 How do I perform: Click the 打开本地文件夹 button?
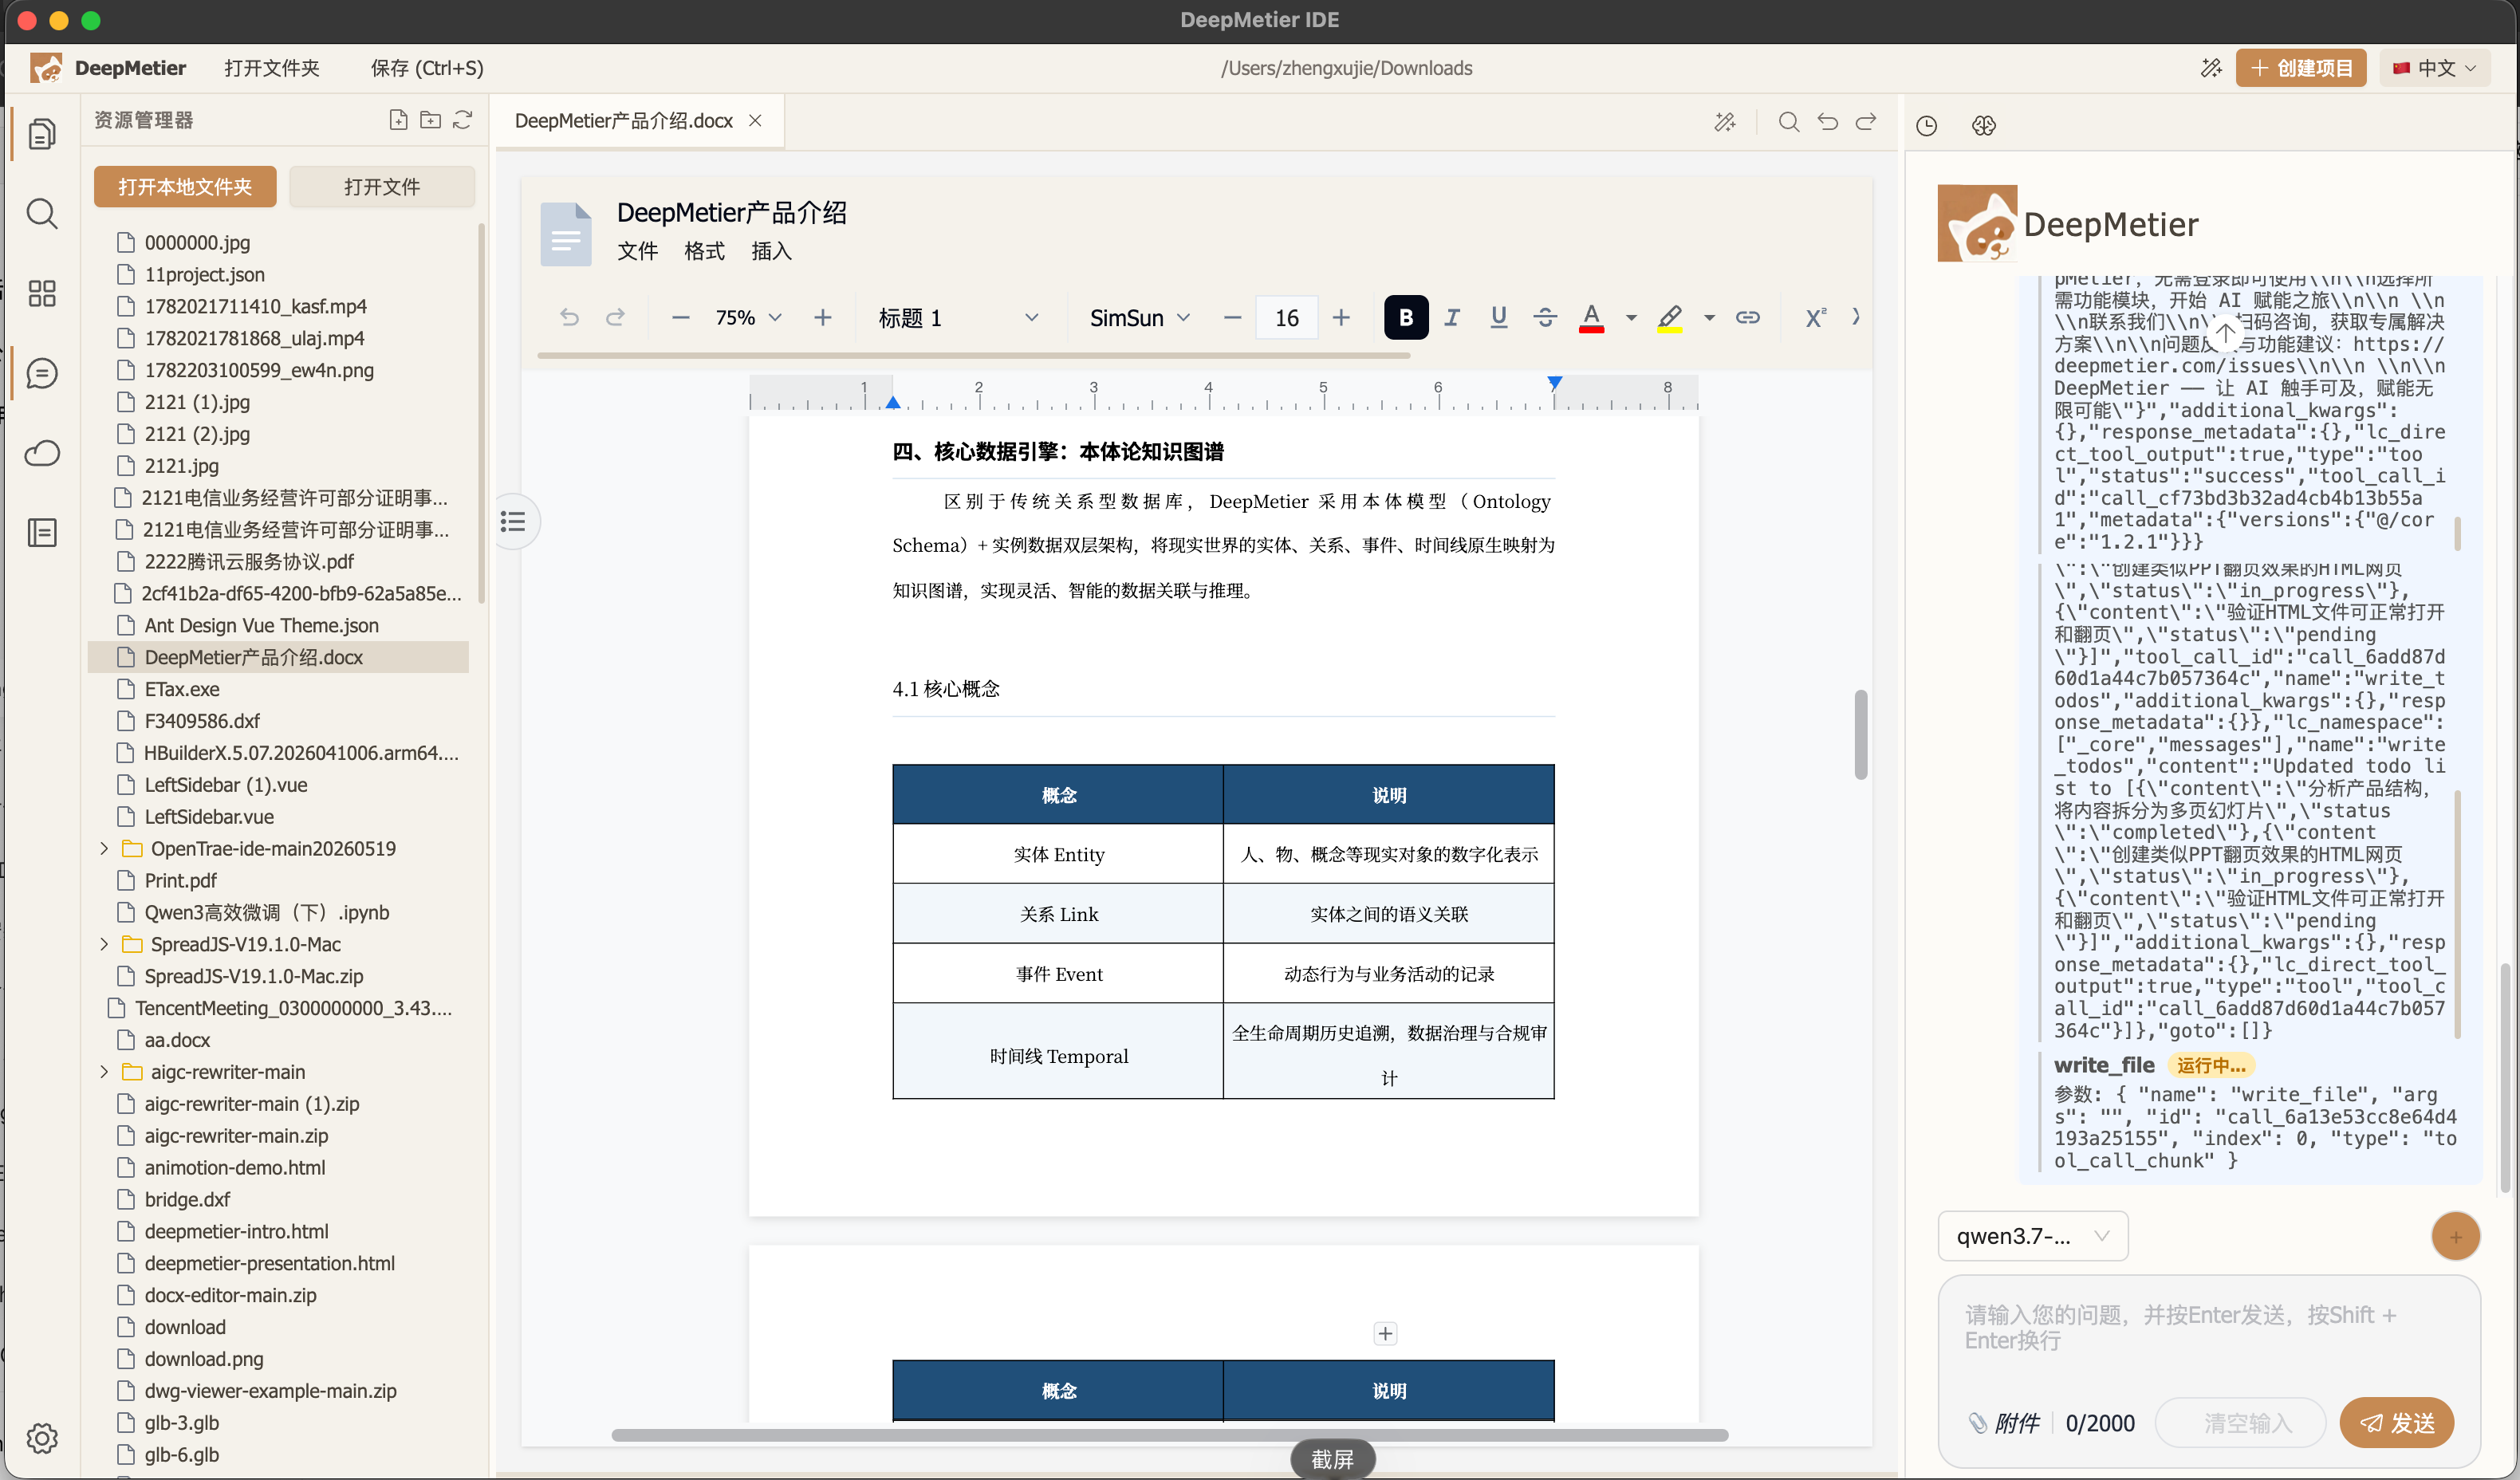(185, 187)
